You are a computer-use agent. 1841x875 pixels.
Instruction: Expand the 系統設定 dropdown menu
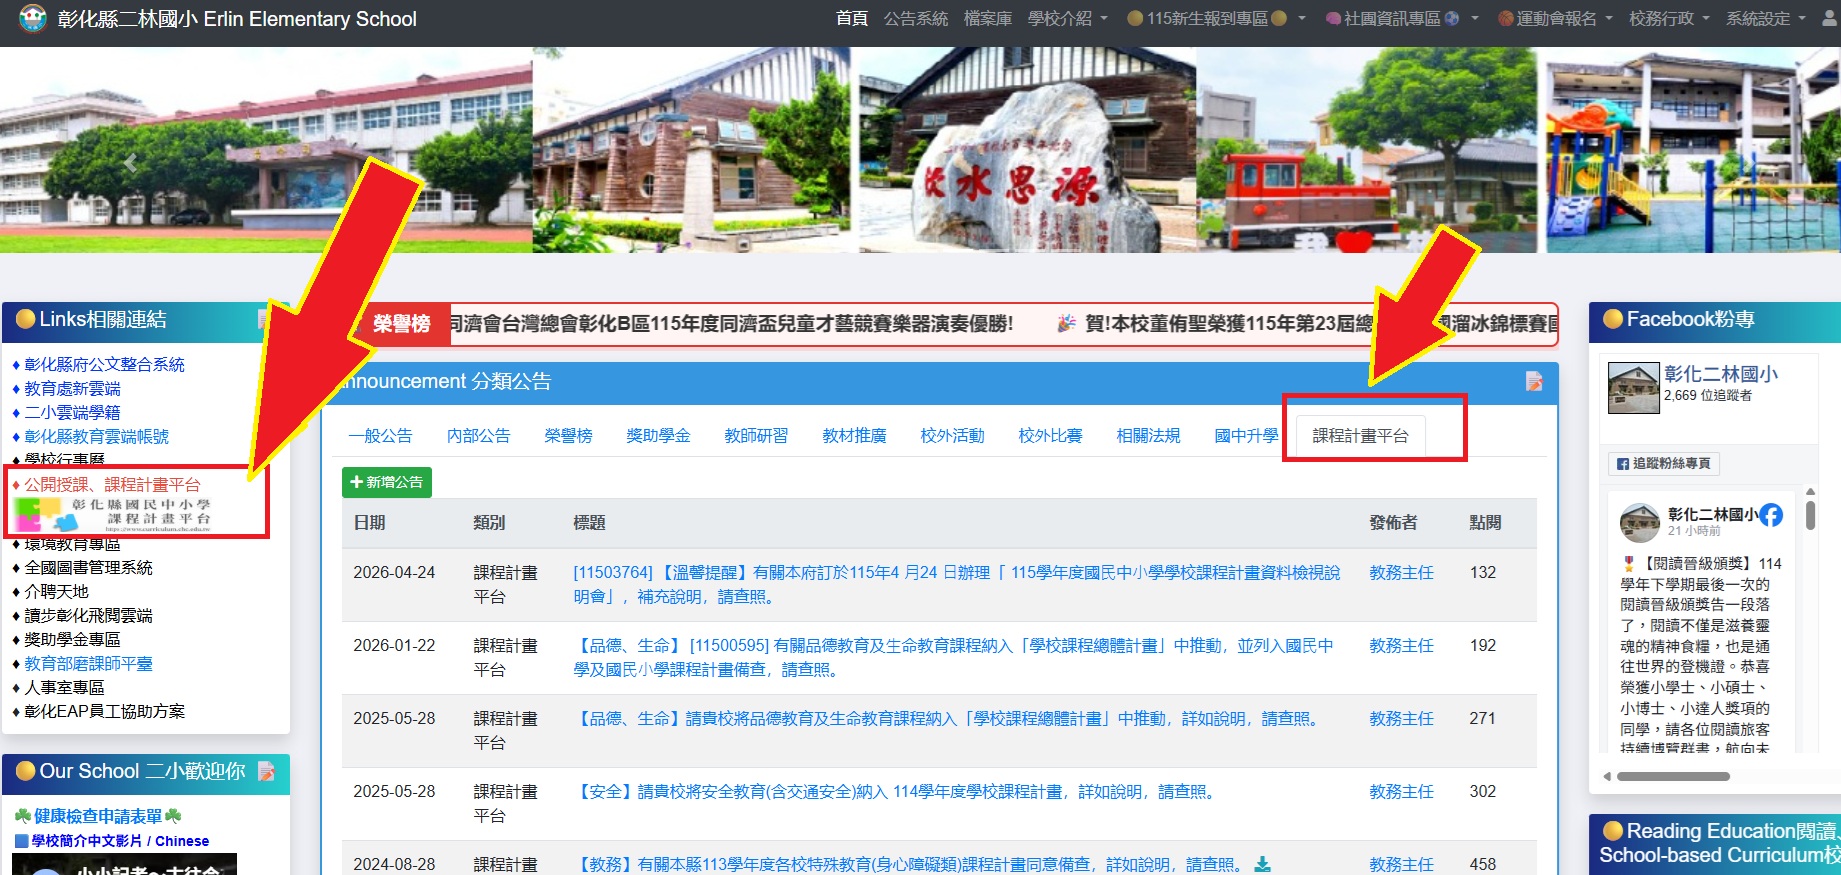pos(1766,19)
